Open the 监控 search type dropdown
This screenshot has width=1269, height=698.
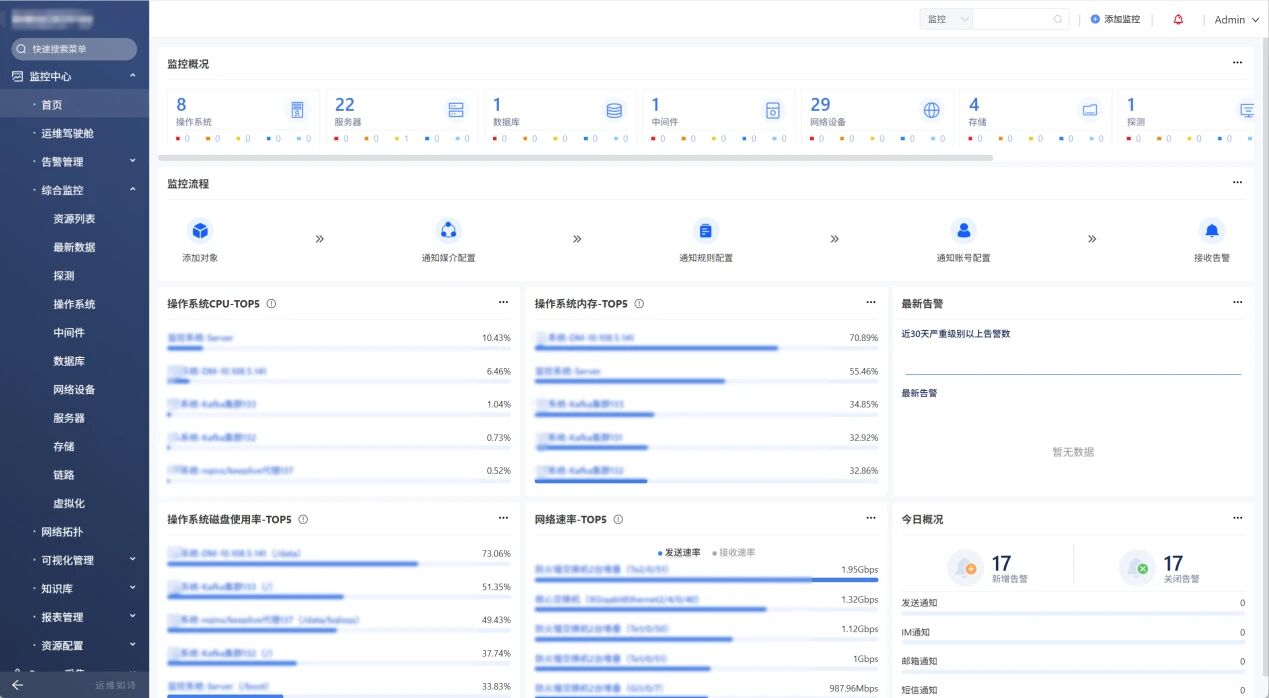point(946,19)
